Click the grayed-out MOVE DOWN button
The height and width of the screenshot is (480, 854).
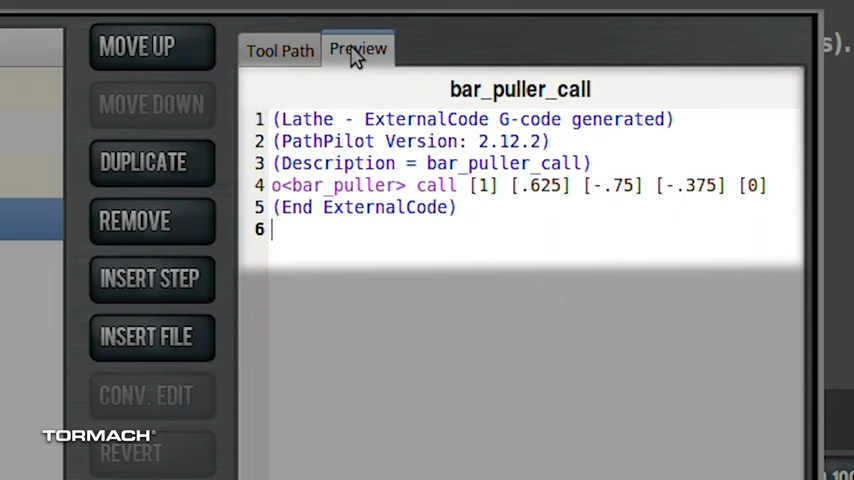click(x=151, y=105)
